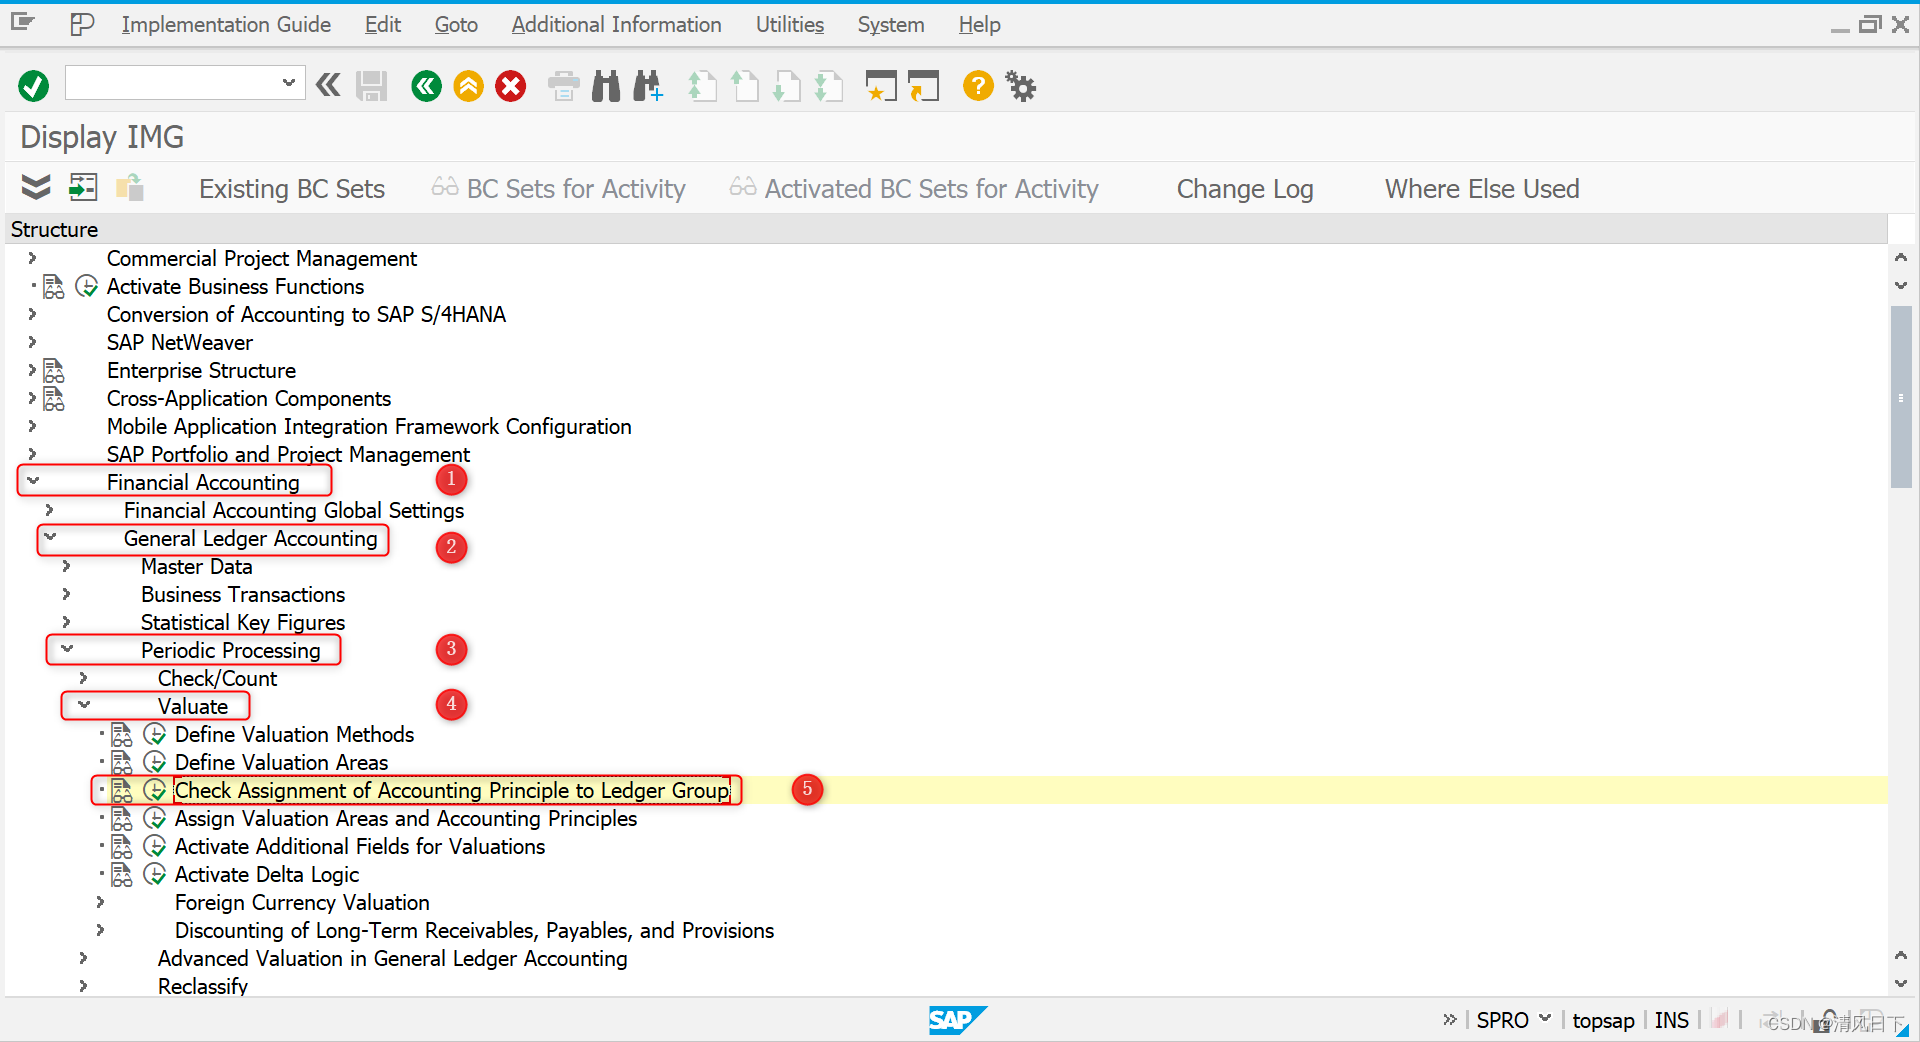Collapse the Financial Accounting node

[x=33, y=482]
